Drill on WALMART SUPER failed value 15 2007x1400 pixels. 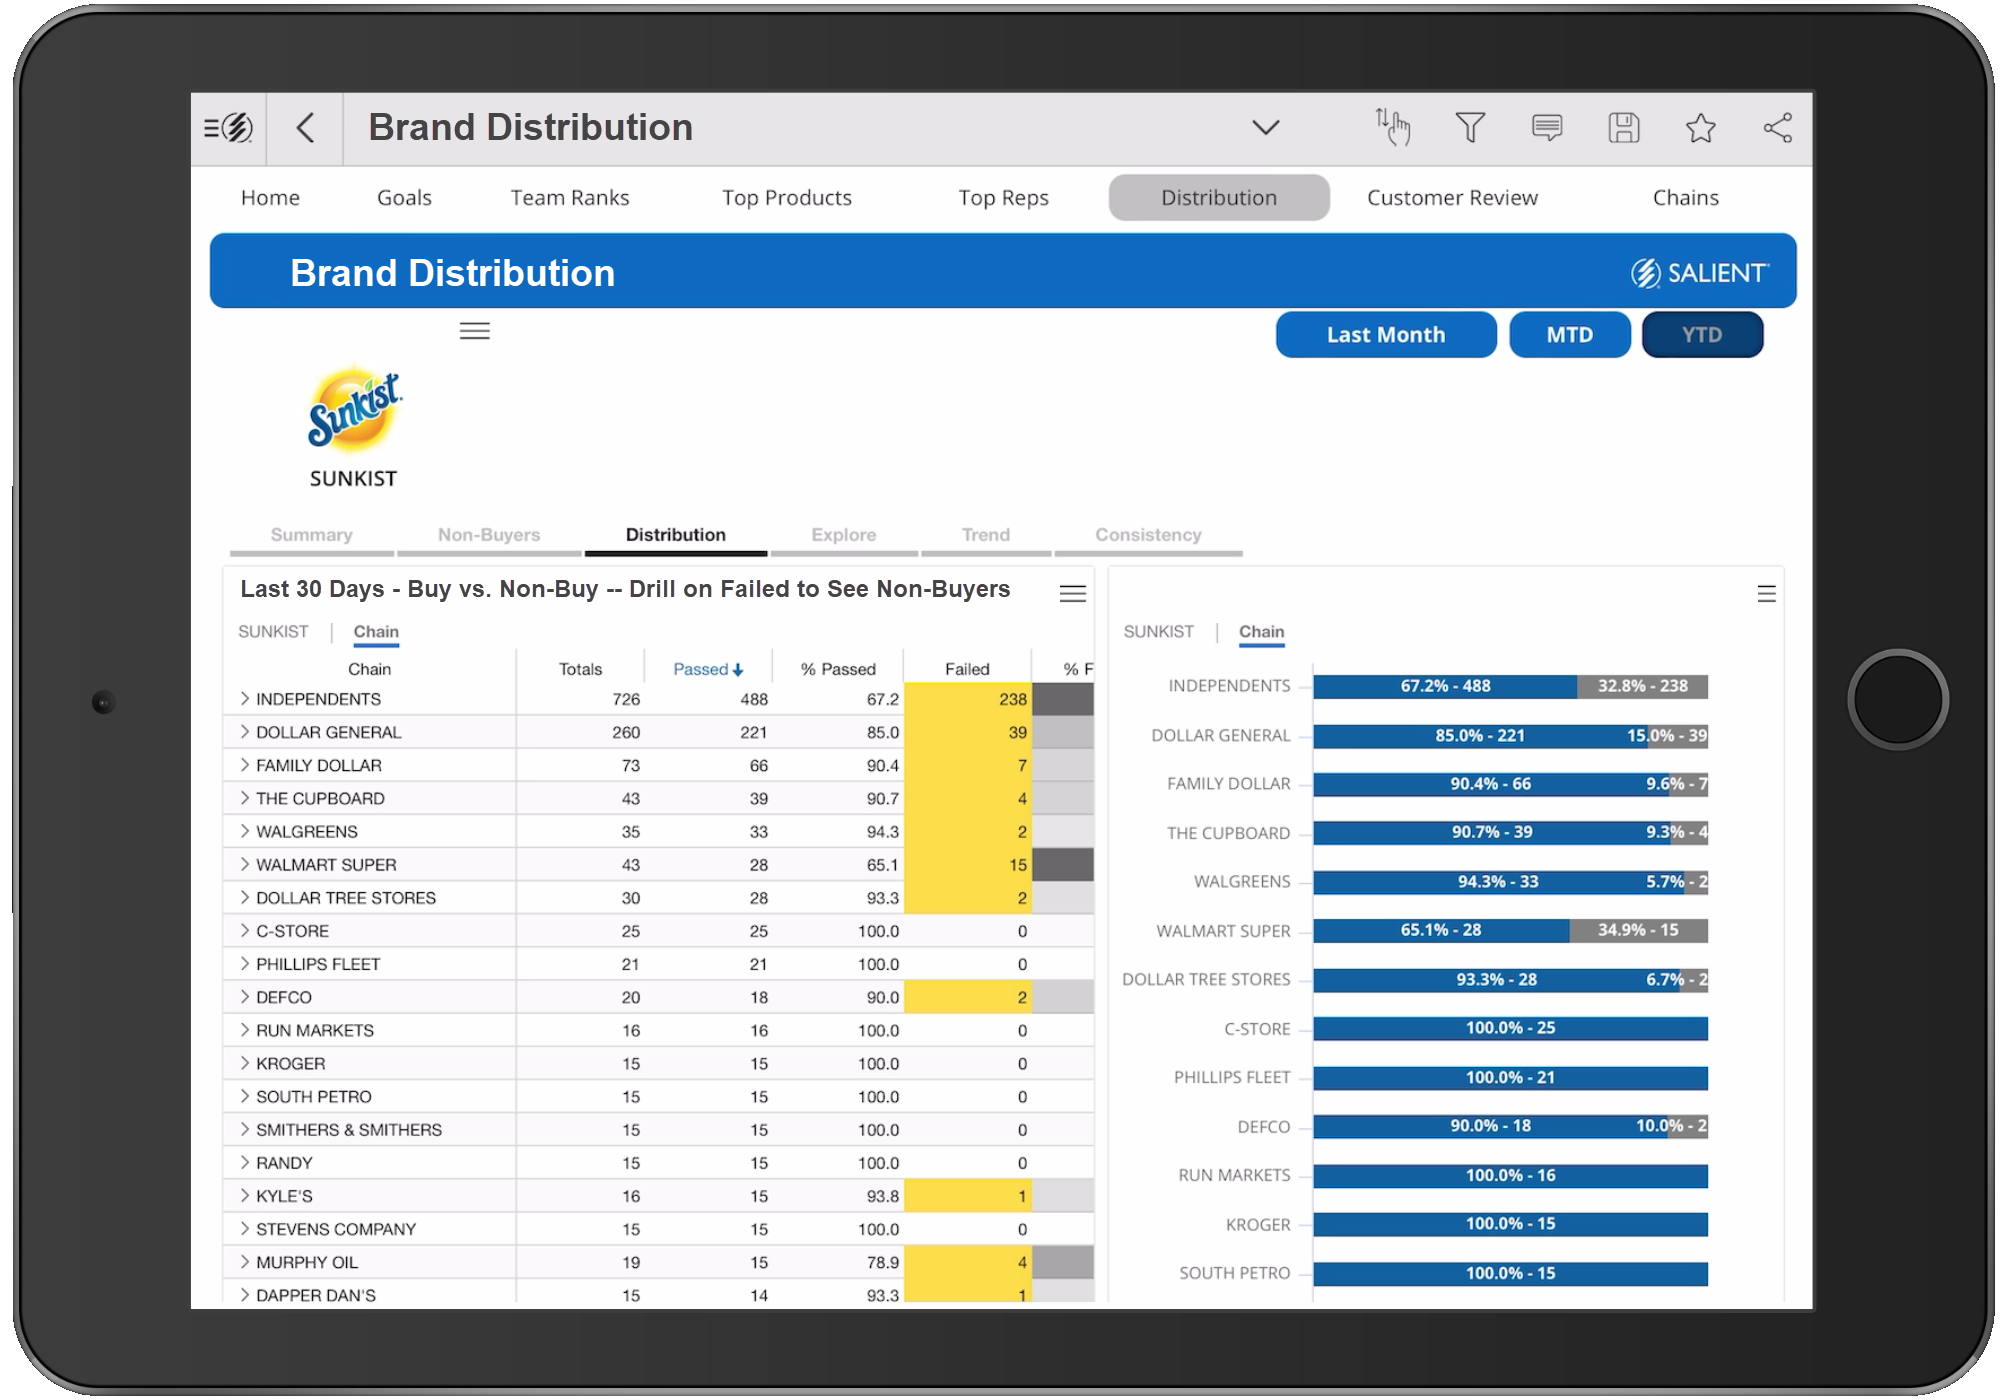pyautogui.click(x=967, y=864)
